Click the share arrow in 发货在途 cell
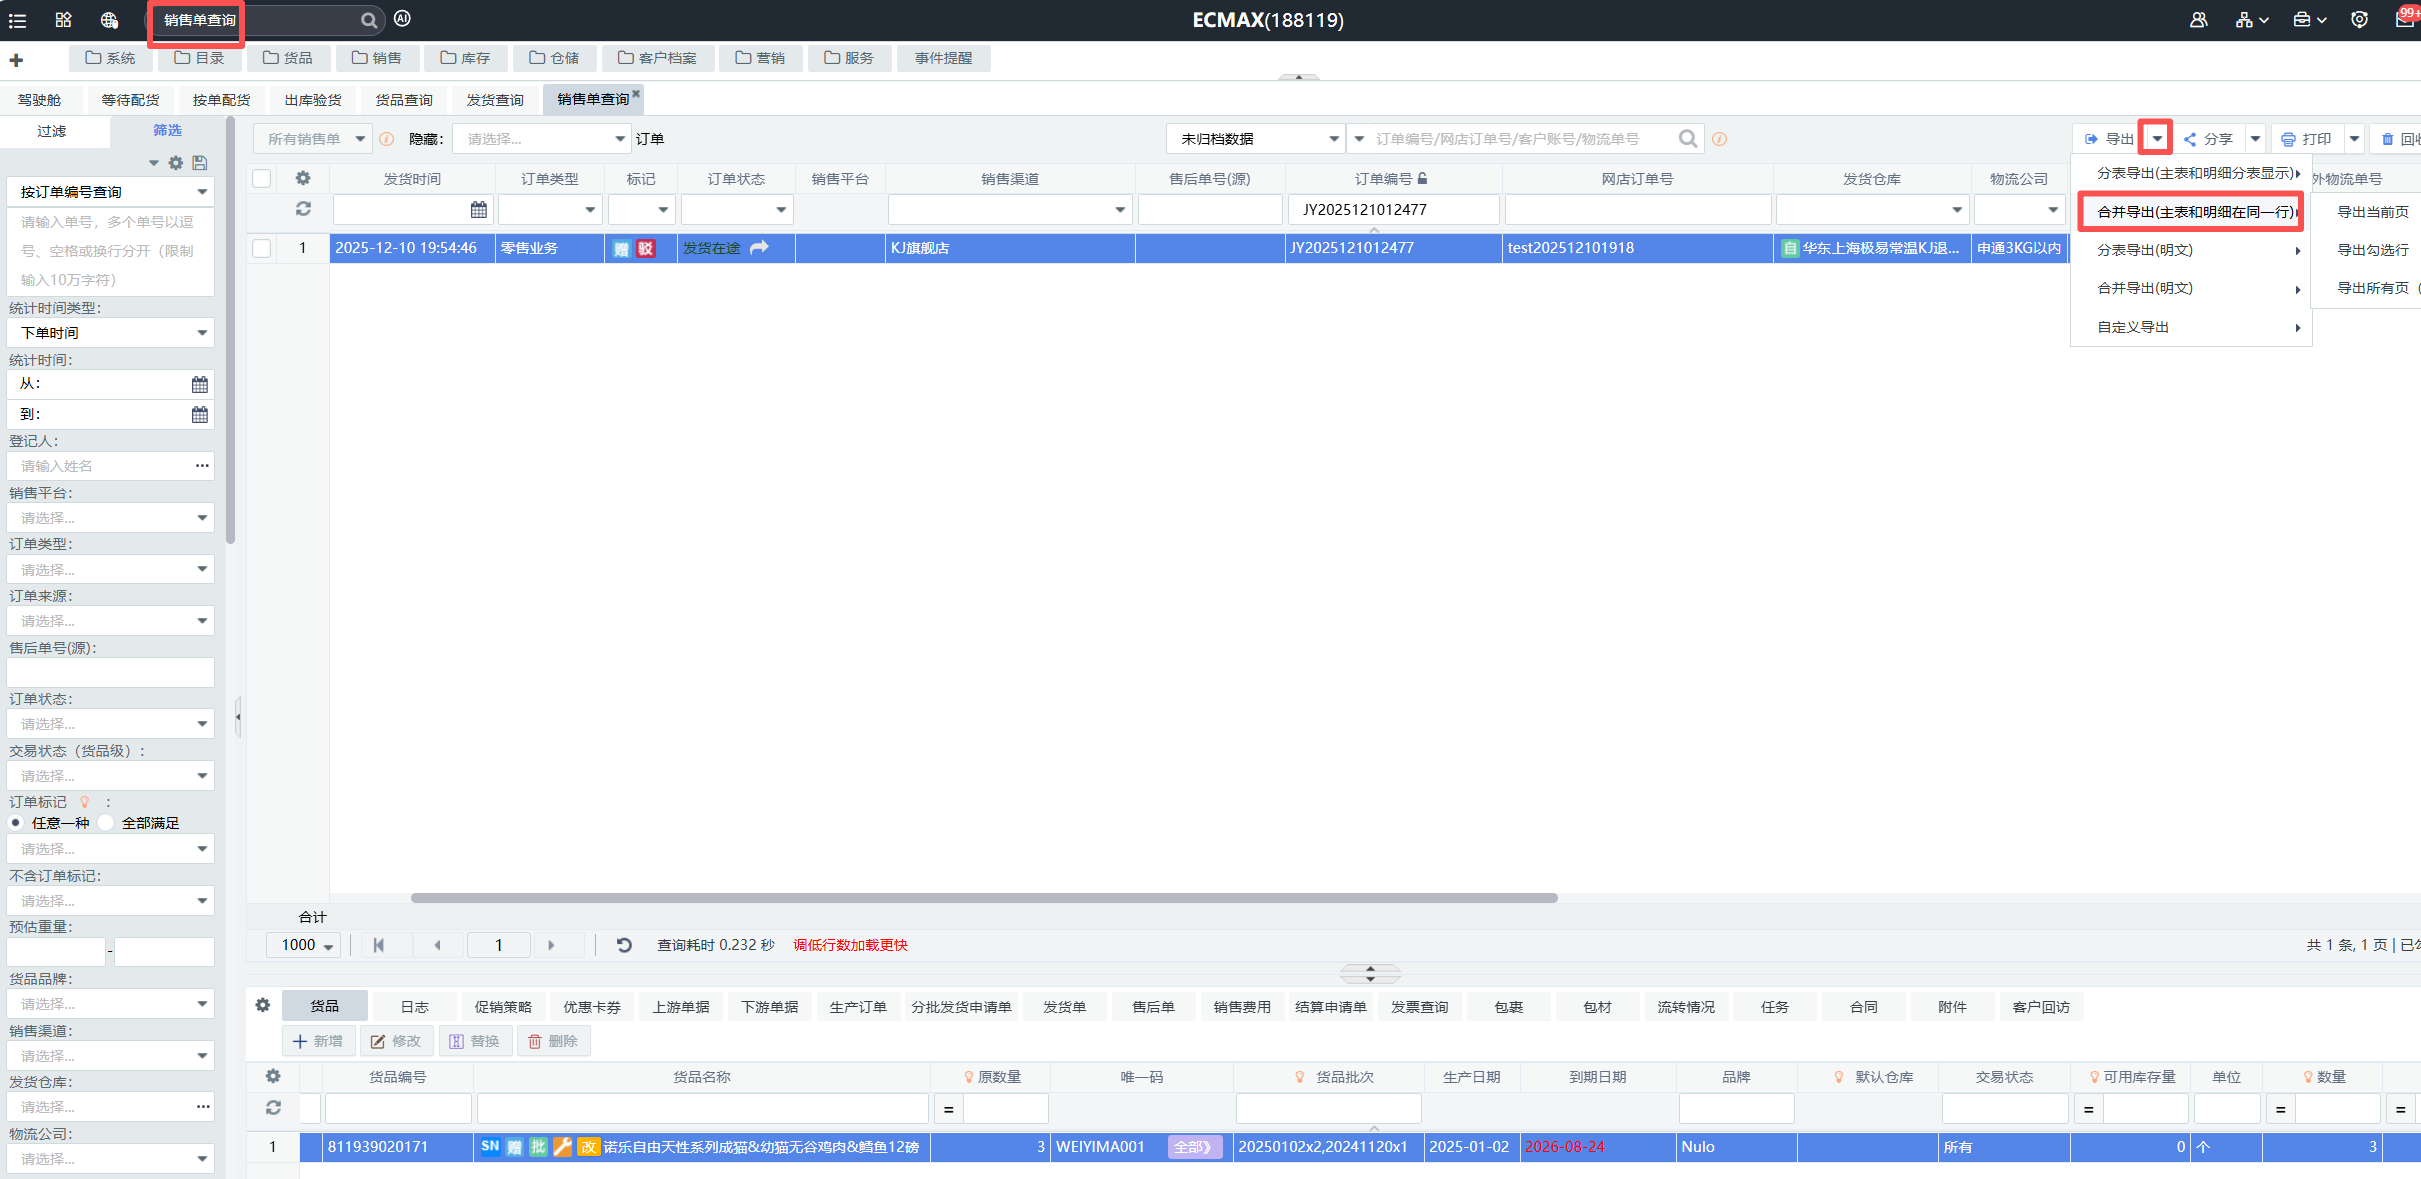 coord(759,248)
